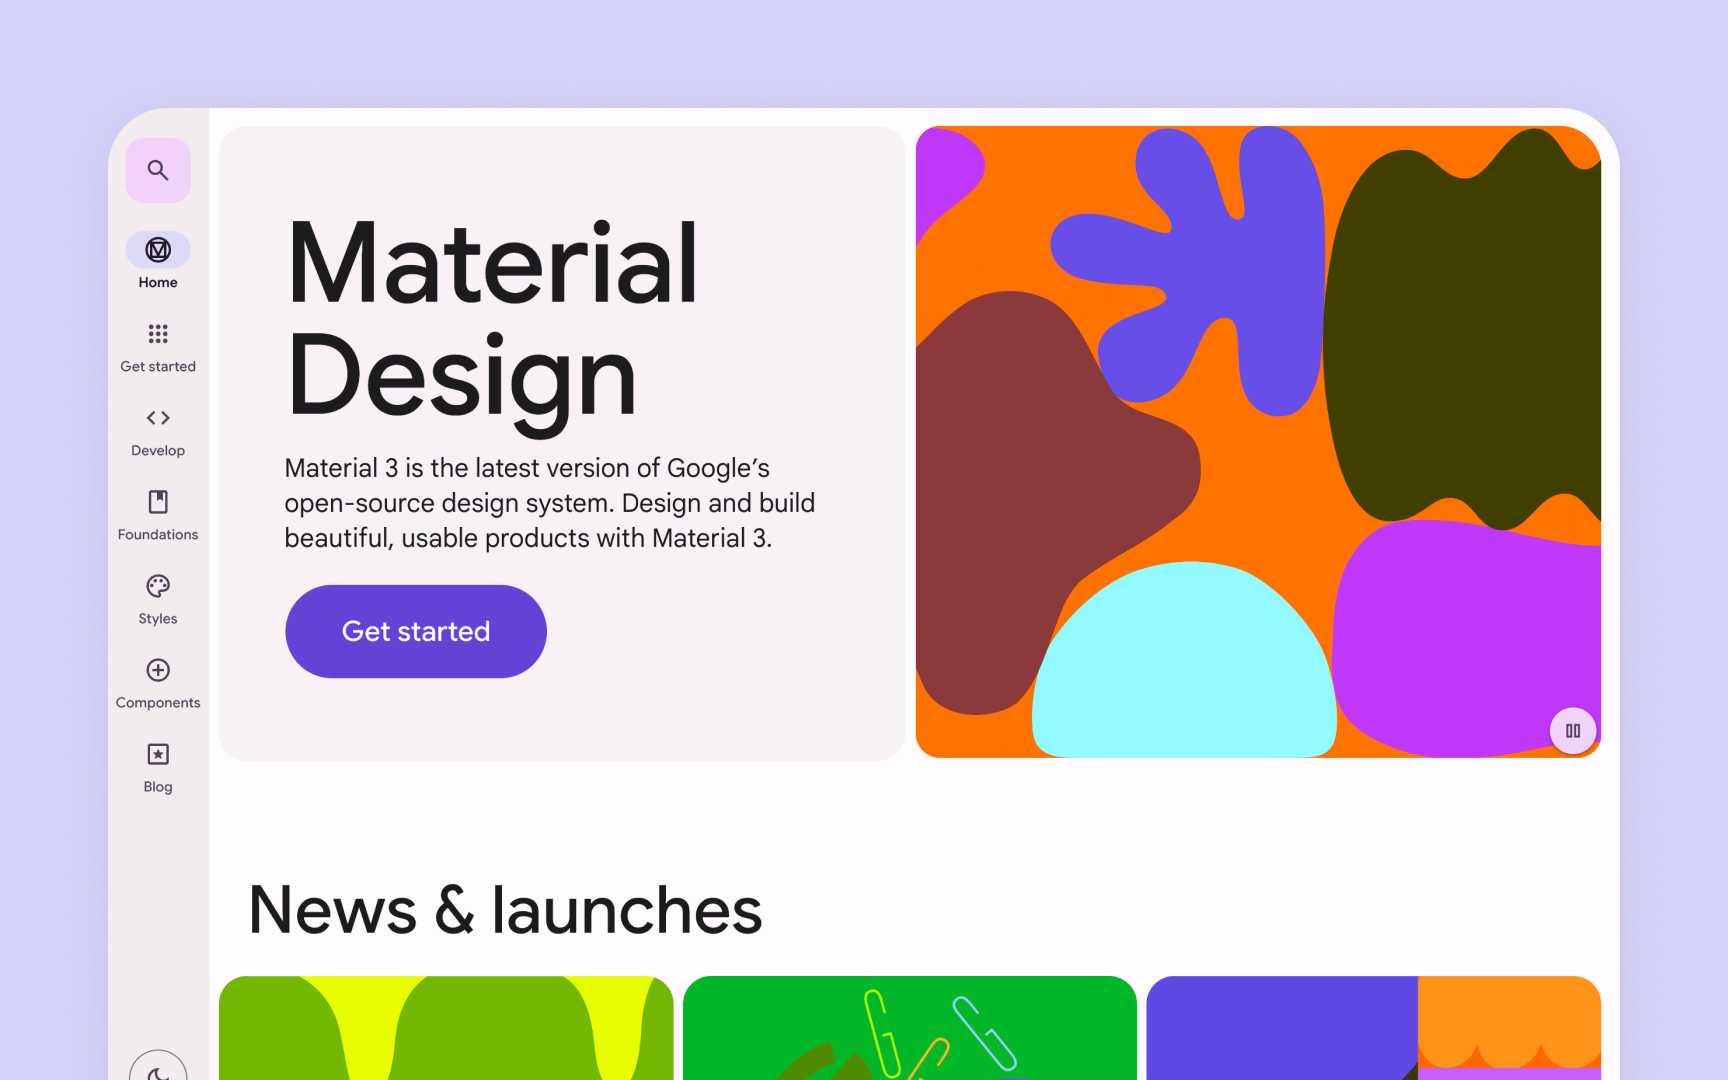Open Styles via the palette icon
This screenshot has width=1728, height=1080.
pos(157,586)
